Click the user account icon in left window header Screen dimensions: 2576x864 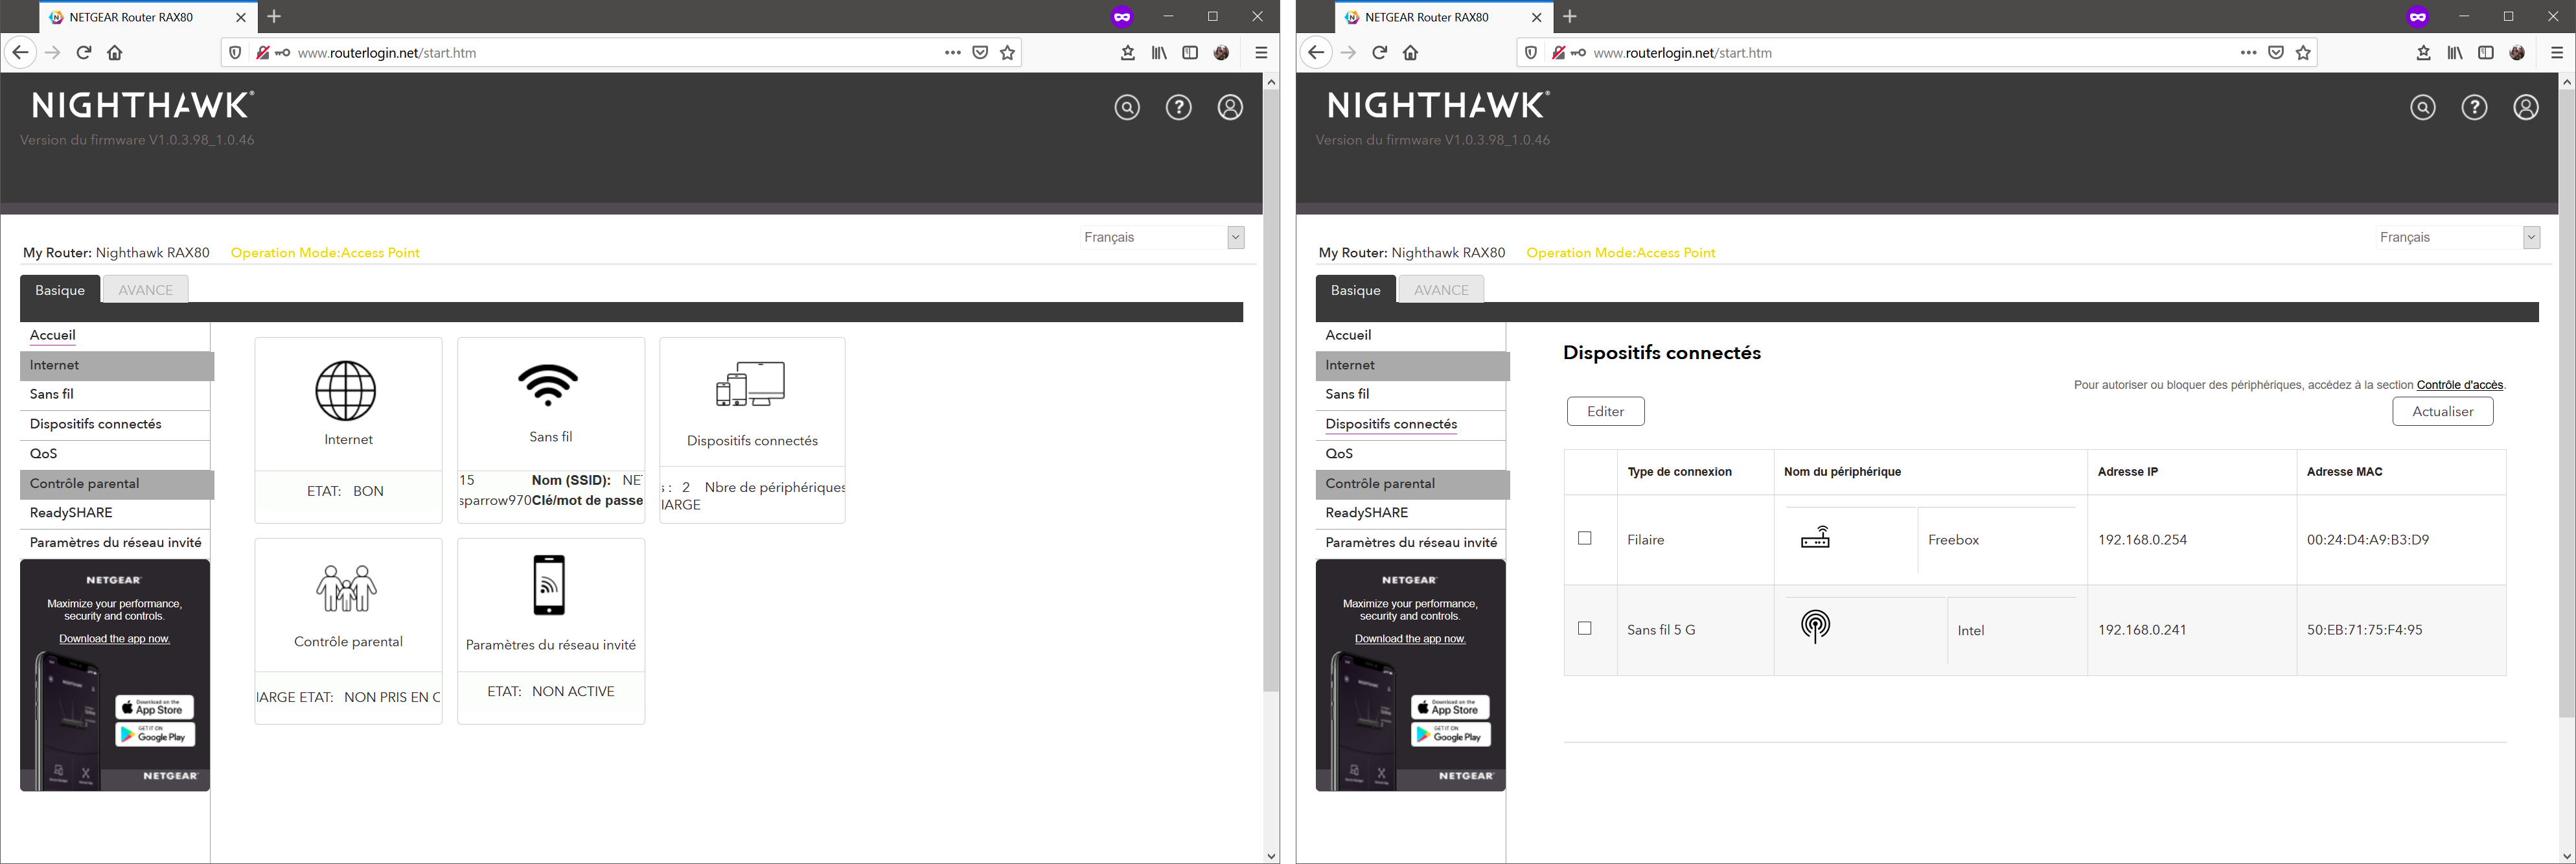(1230, 107)
